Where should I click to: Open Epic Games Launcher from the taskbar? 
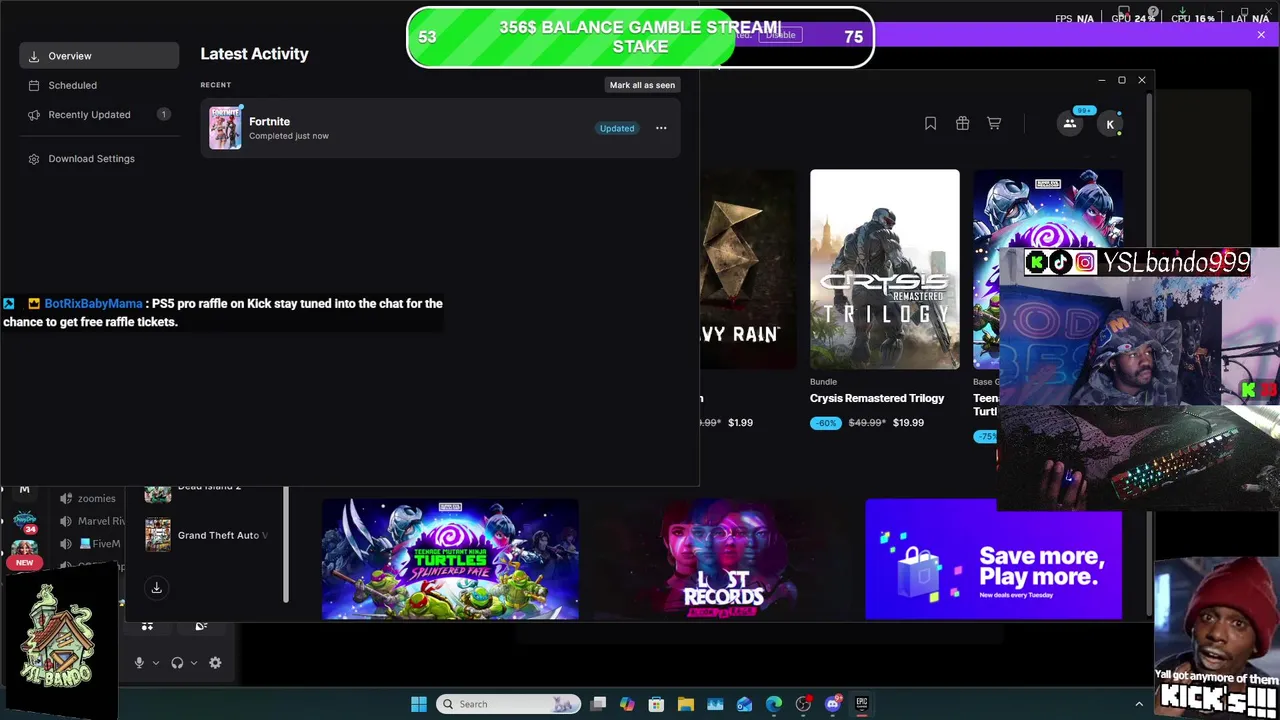862,704
